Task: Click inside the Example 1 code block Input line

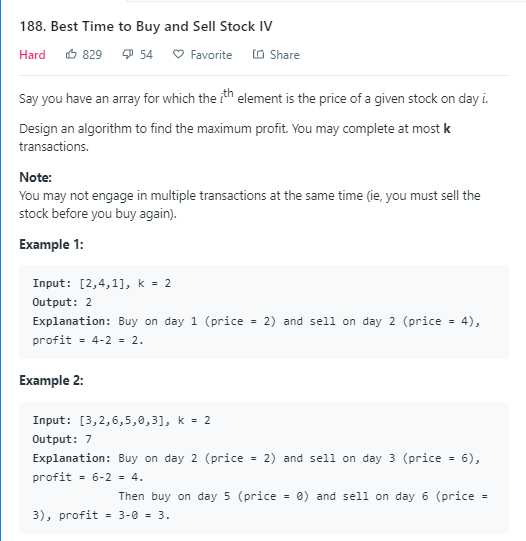Action: coord(102,283)
